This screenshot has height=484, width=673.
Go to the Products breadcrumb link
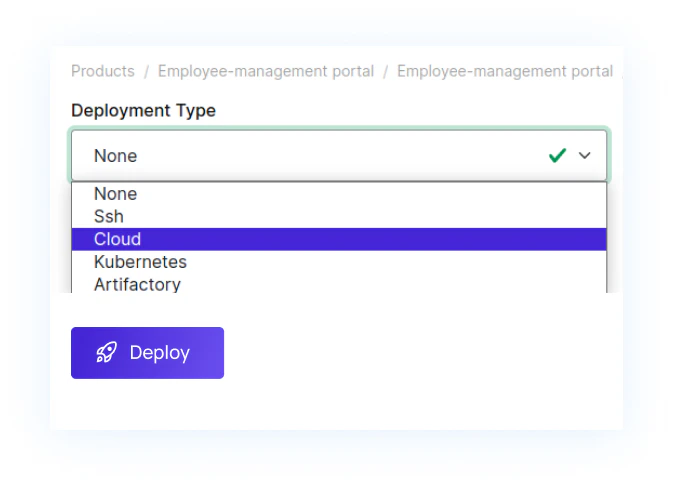point(102,71)
